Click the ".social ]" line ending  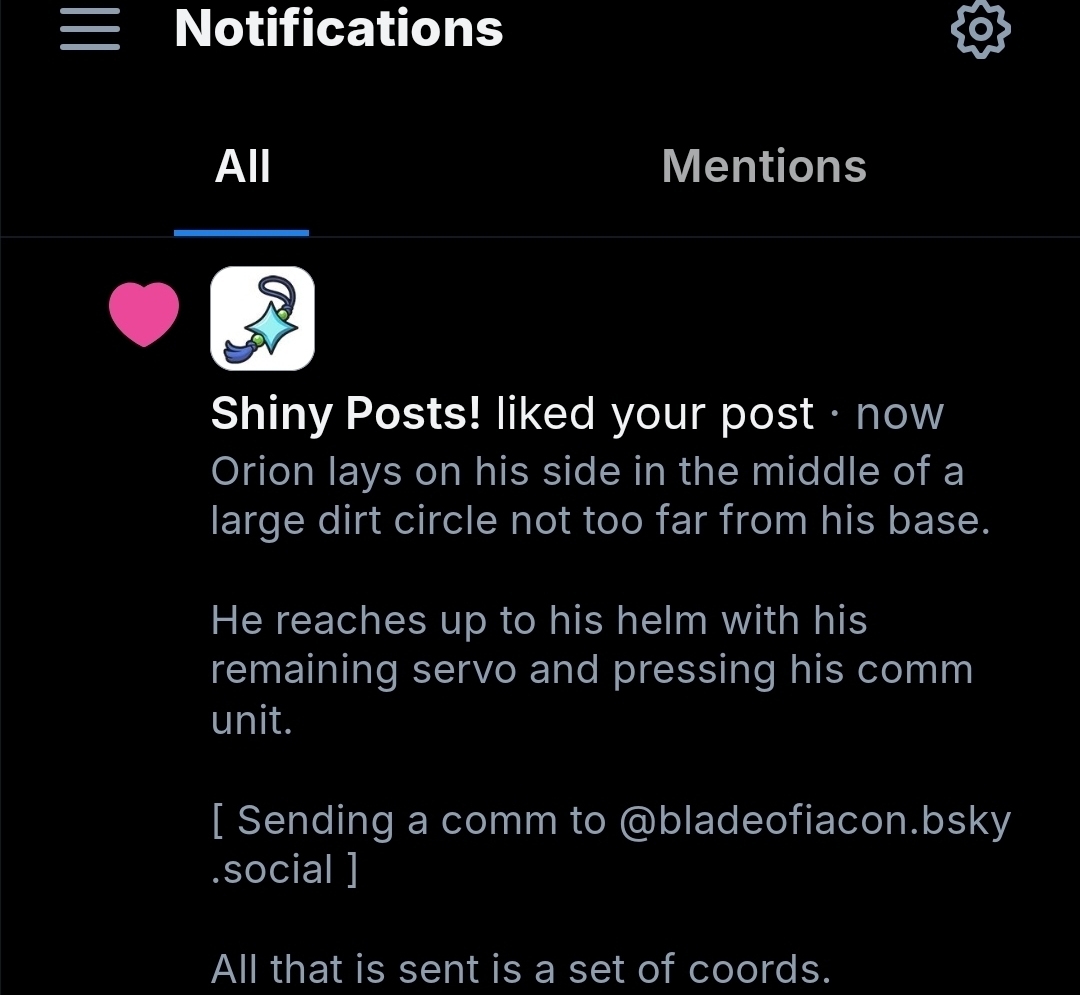click(x=284, y=869)
